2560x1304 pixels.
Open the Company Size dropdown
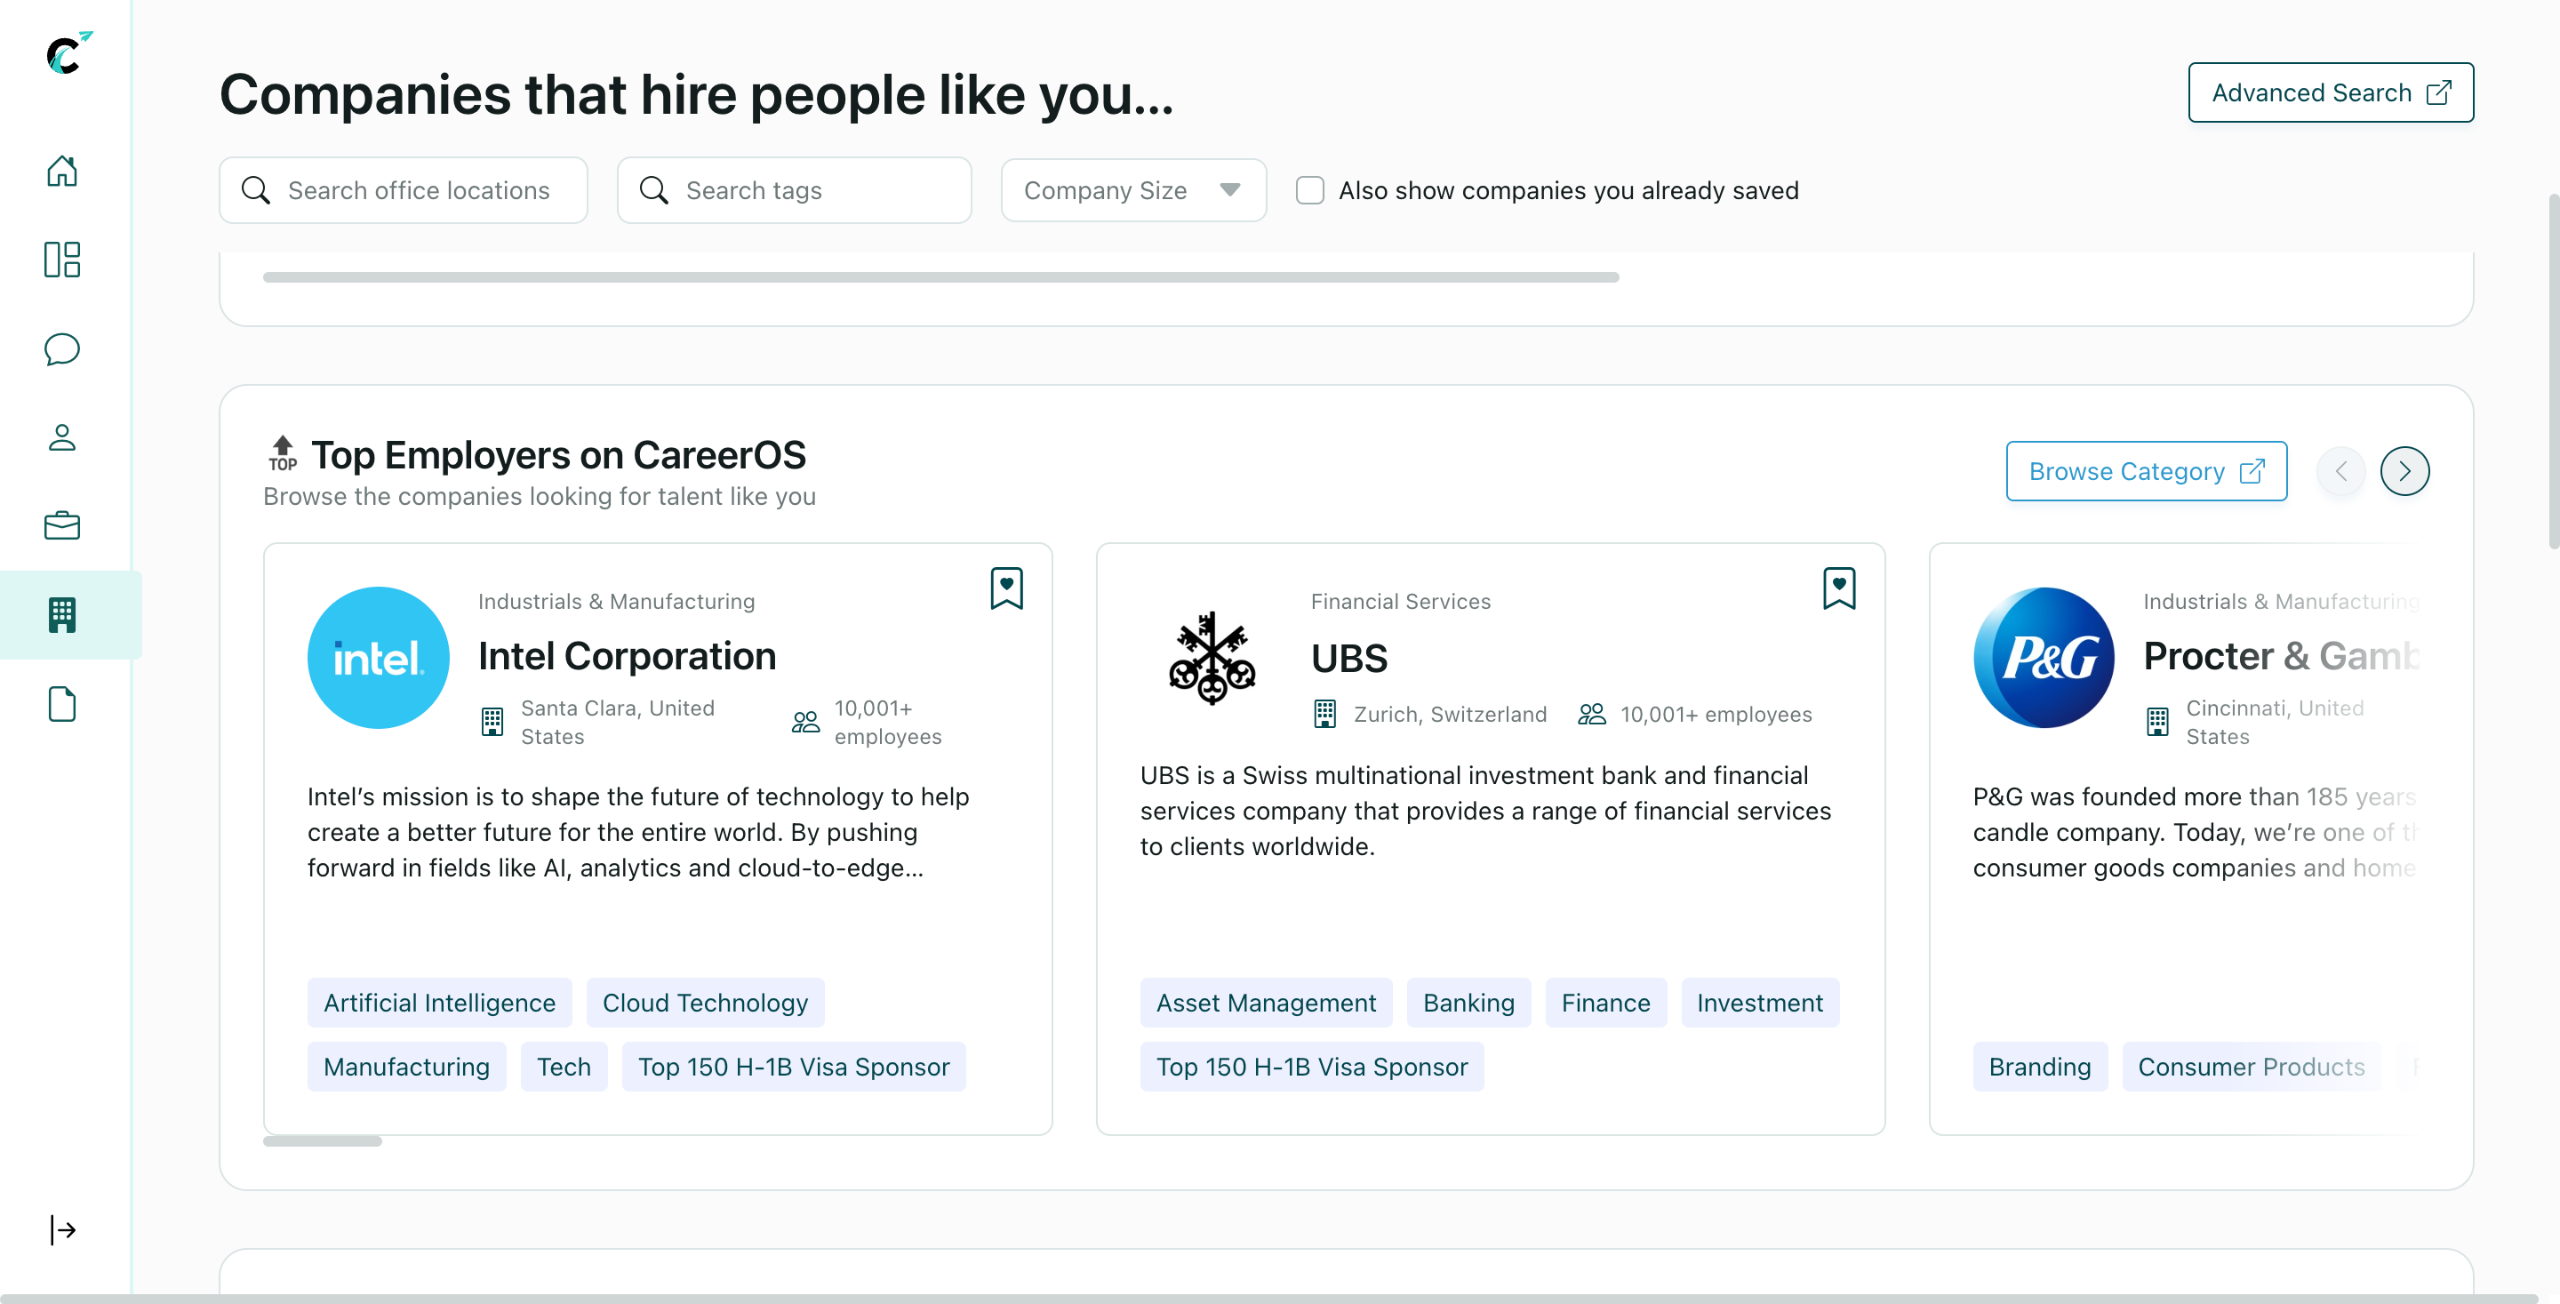[1133, 190]
